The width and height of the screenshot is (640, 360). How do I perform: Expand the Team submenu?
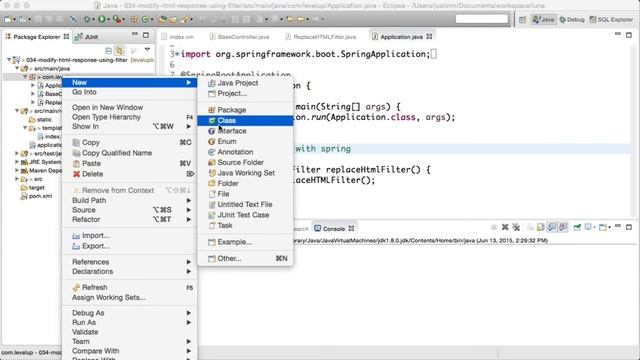[x=129, y=341]
